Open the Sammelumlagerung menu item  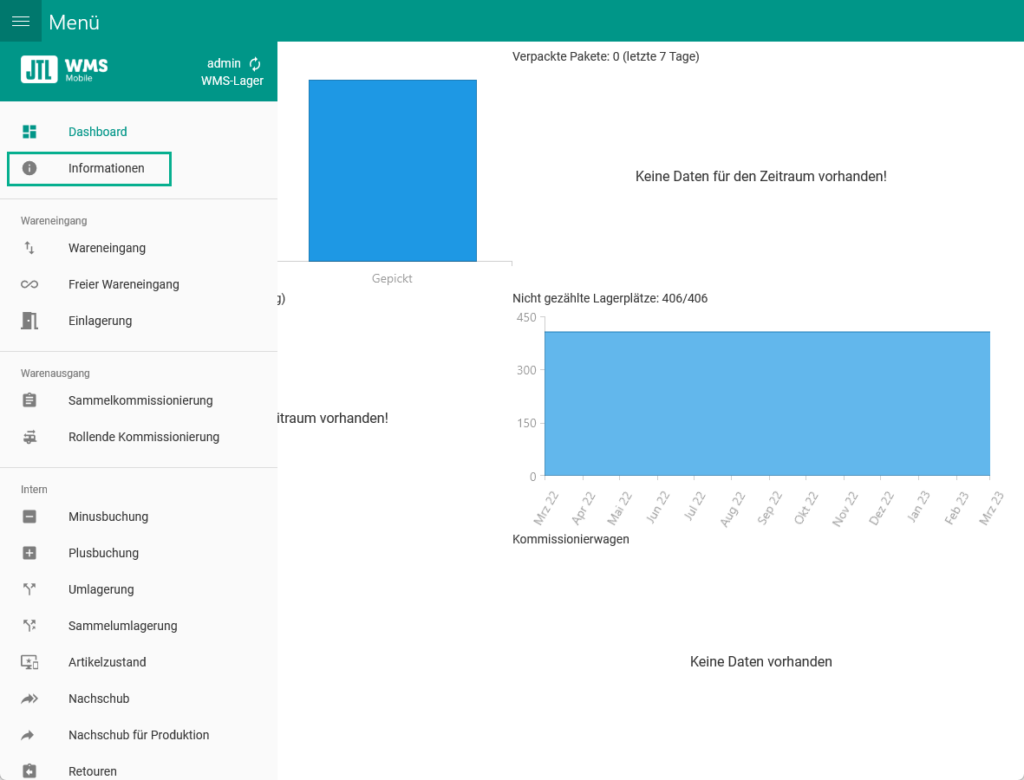point(122,626)
